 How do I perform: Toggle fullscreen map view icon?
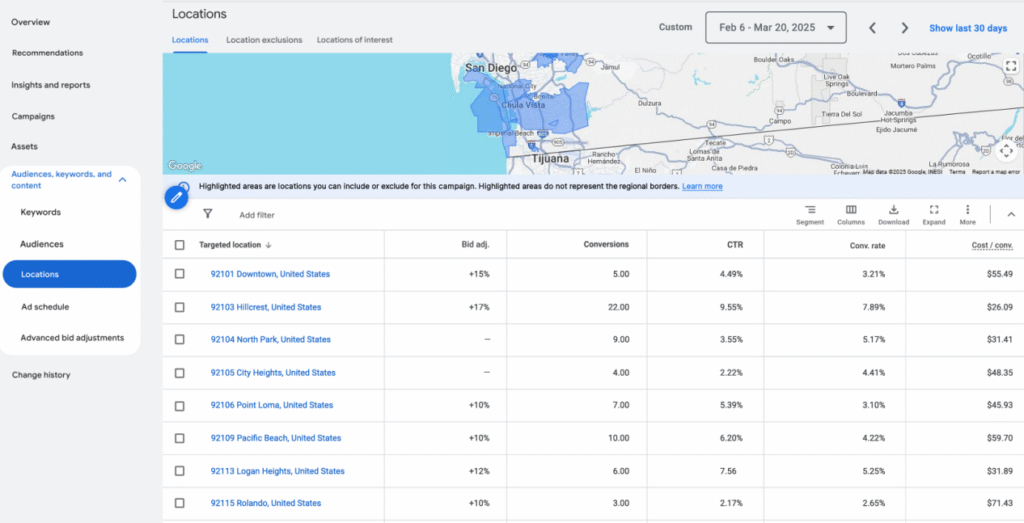point(1010,66)
